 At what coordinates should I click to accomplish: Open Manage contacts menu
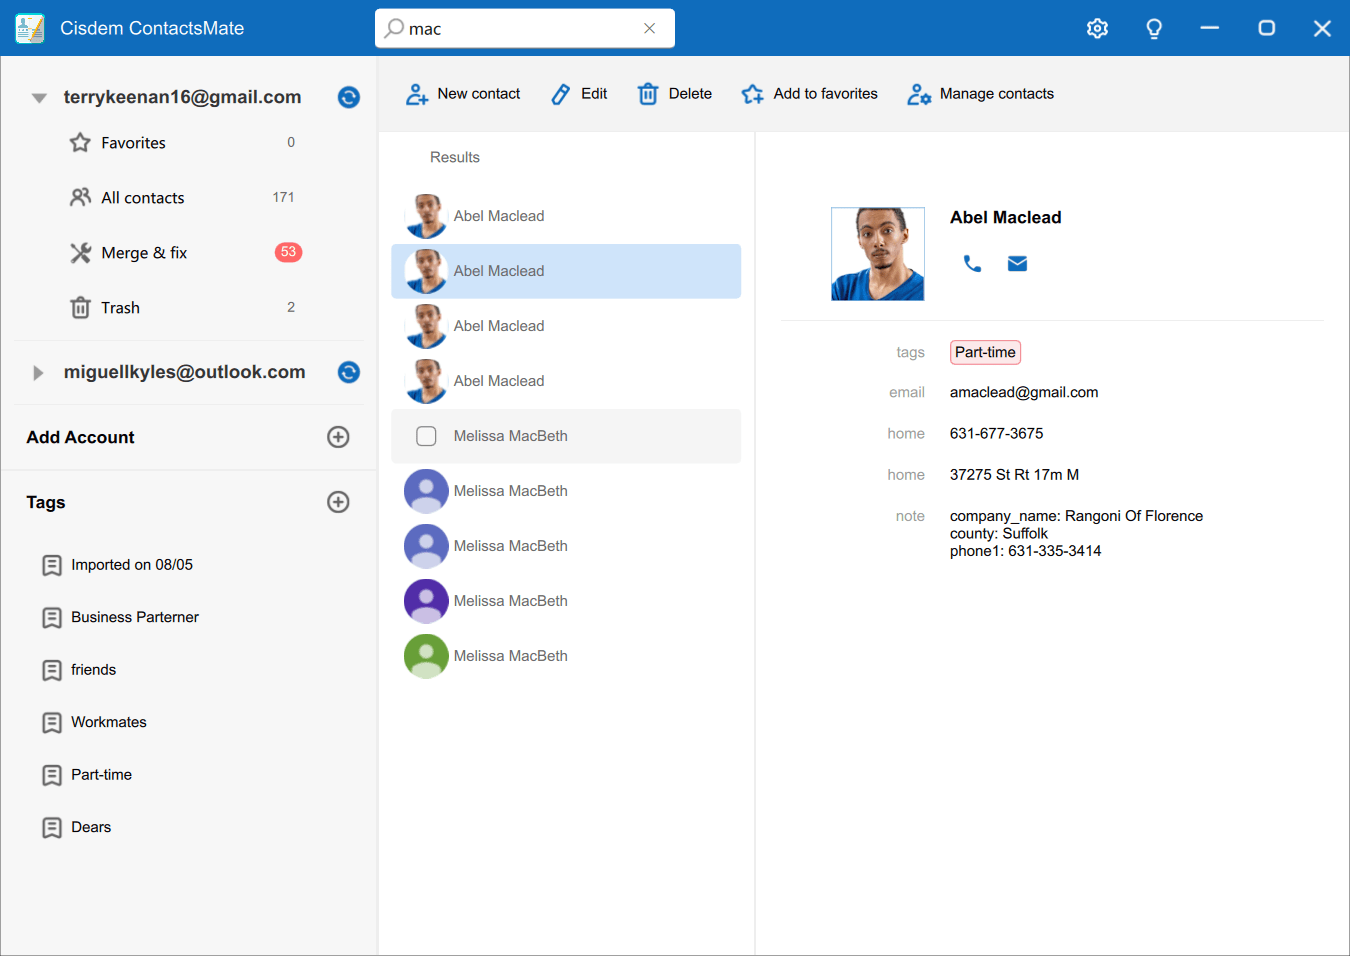(980, 94)
